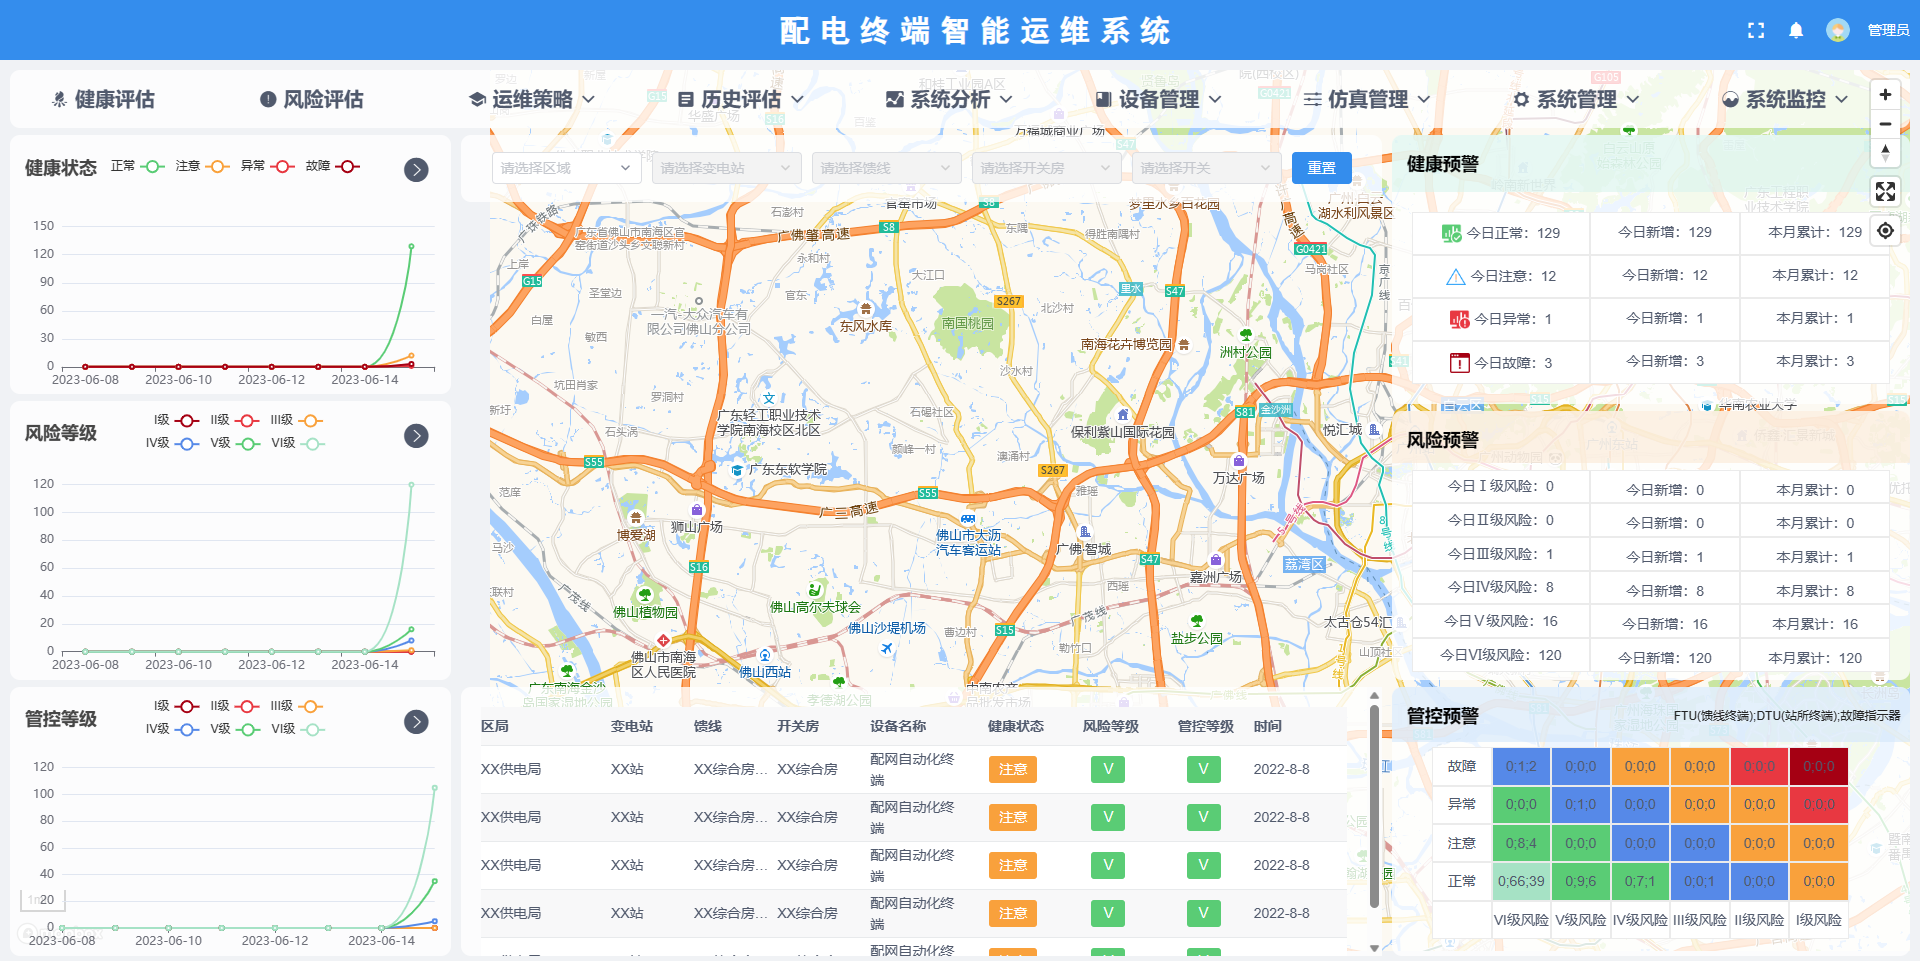Expand 运维策略 menu chevron
This screenshot has width=1920, height=961.
click(588, 99)
